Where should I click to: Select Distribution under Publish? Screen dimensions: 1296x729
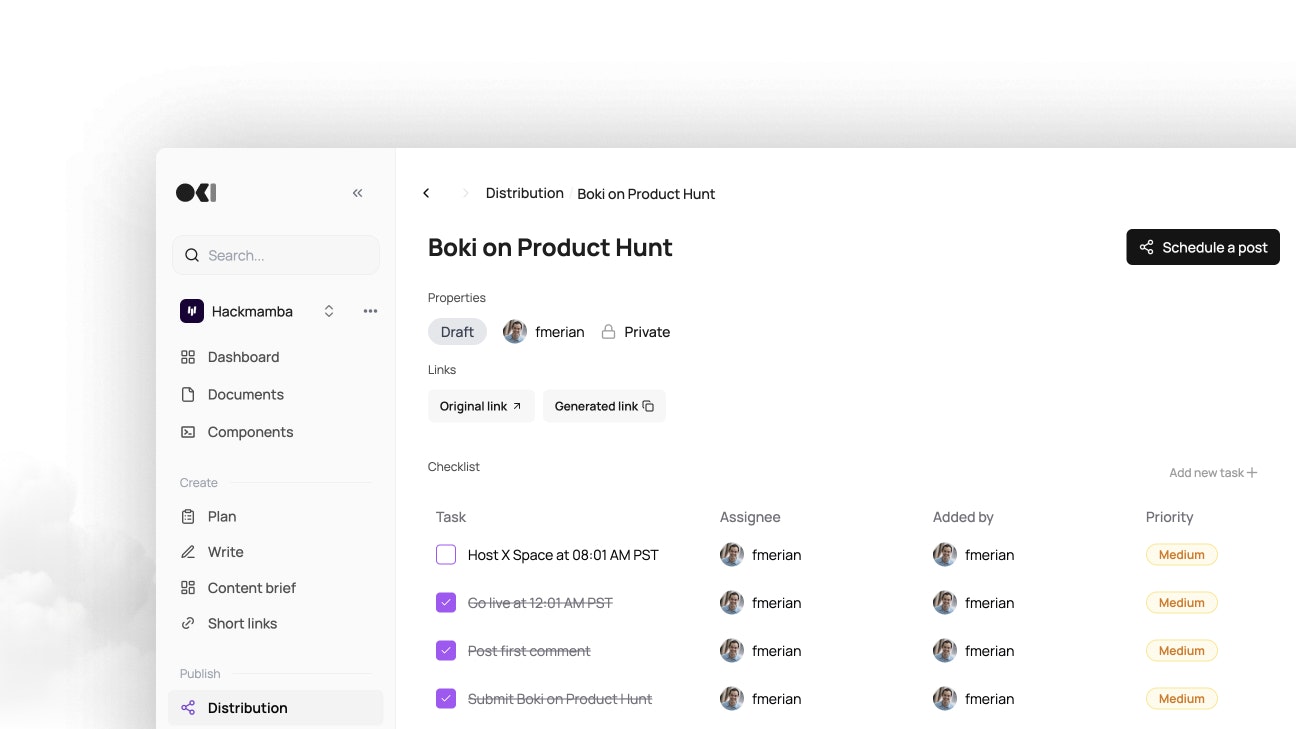coord(275,708)
